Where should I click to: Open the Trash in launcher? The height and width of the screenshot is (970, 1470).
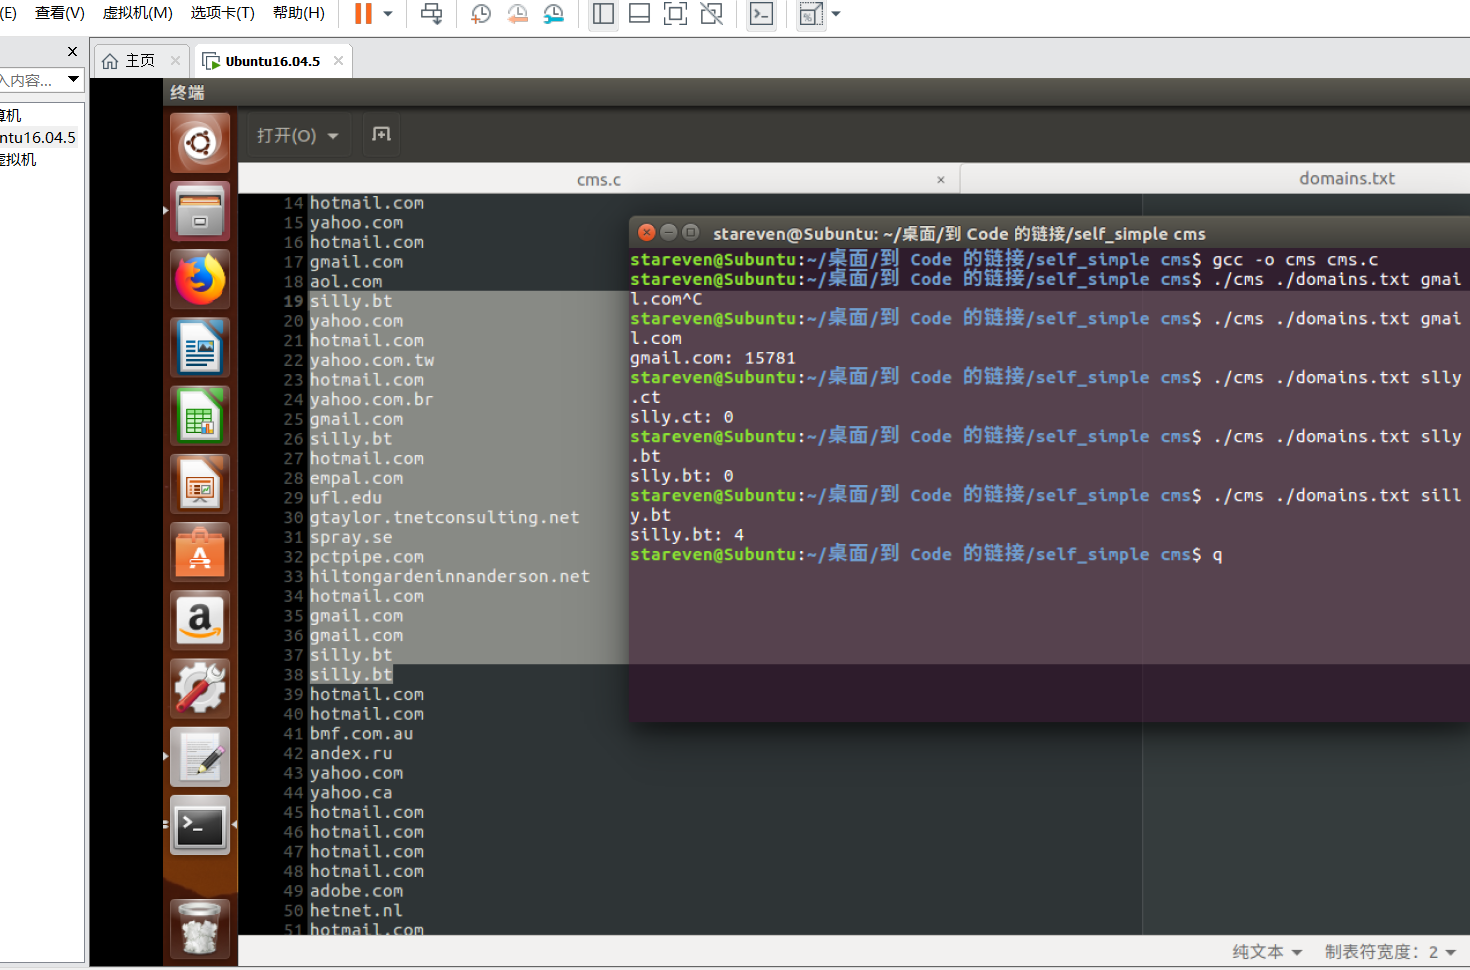(x=200, y=928)
